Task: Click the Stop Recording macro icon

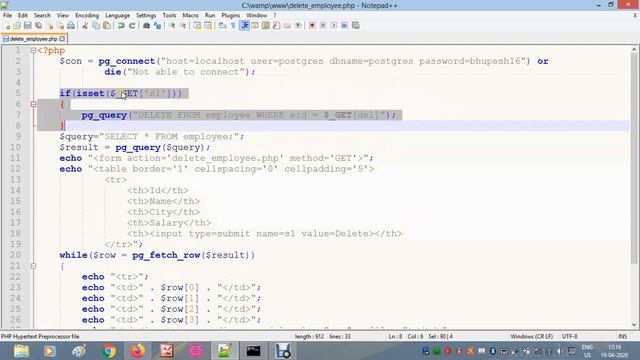Action: coord(323,26)
